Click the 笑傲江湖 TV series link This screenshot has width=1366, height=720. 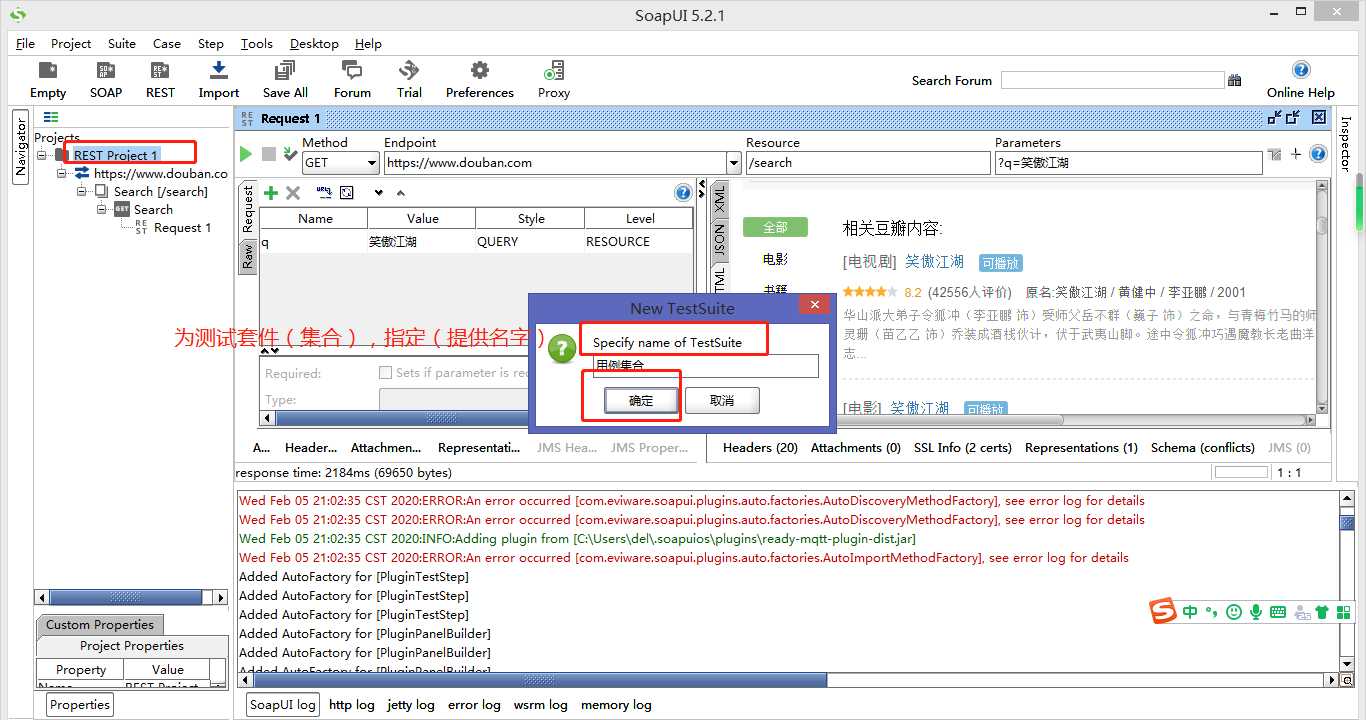[x=934, y=261]
